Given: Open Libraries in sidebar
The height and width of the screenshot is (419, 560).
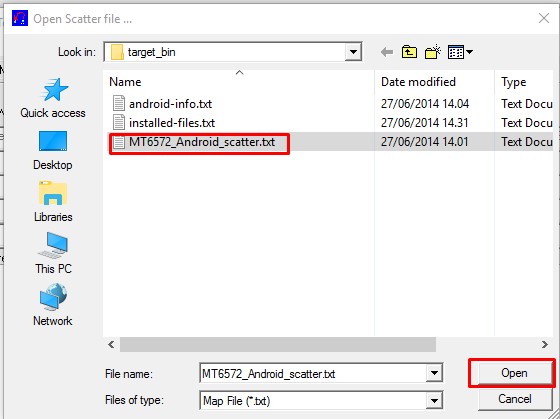Looking at the screenshot, I should (x=53, y=201).
